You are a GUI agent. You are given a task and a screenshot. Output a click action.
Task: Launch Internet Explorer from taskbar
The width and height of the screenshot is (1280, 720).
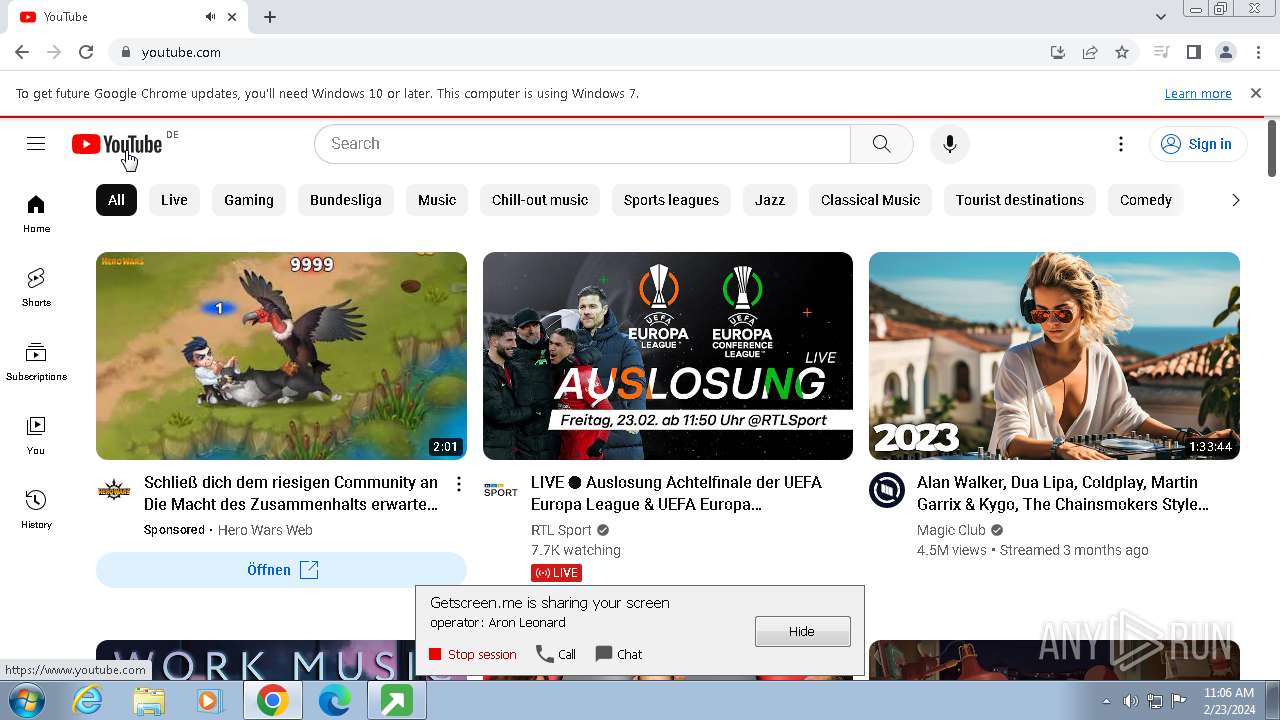pyautogui.click(x=87, y=701)
